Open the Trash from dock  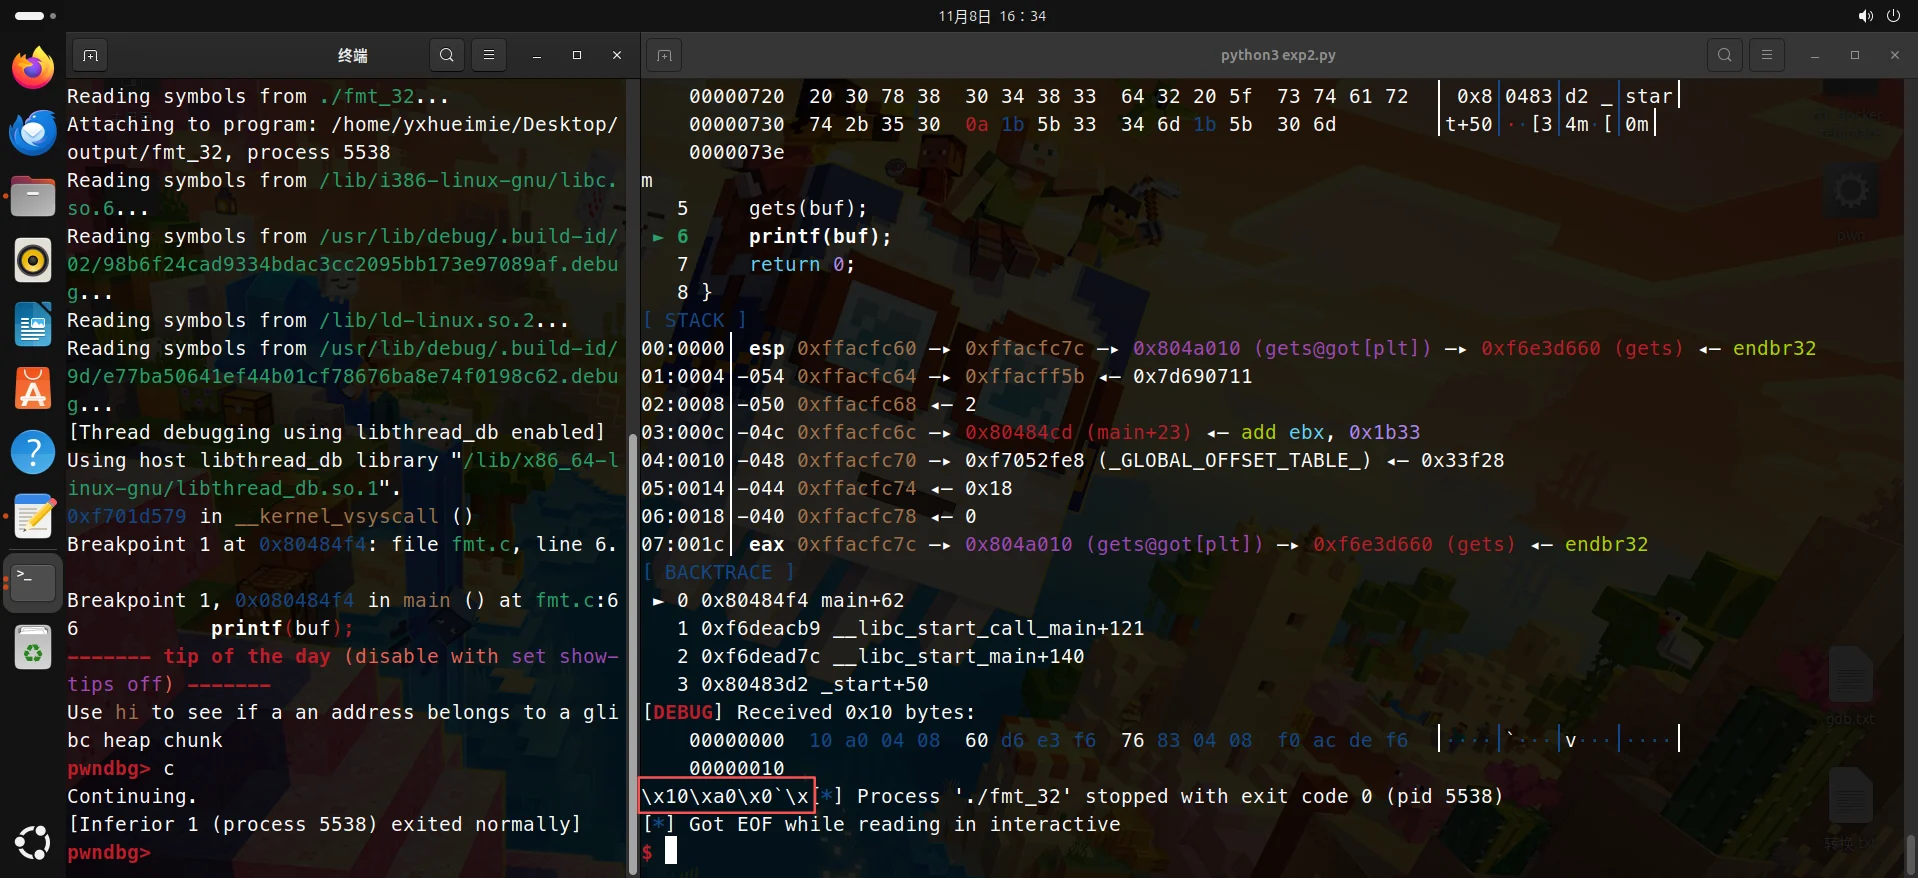(x=33, y=647)
